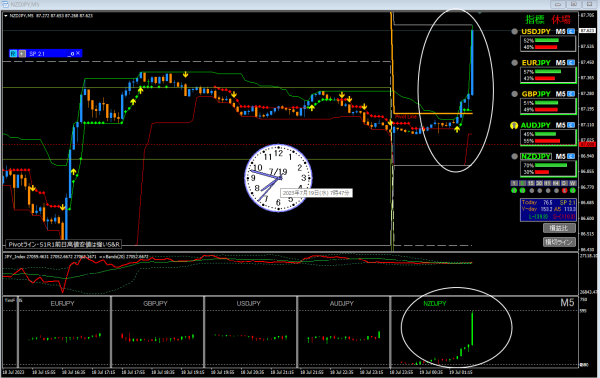Toggle the grey dot beside GBPJPY
The height and width of the screenshot is (378, 600).
(514, 94)
